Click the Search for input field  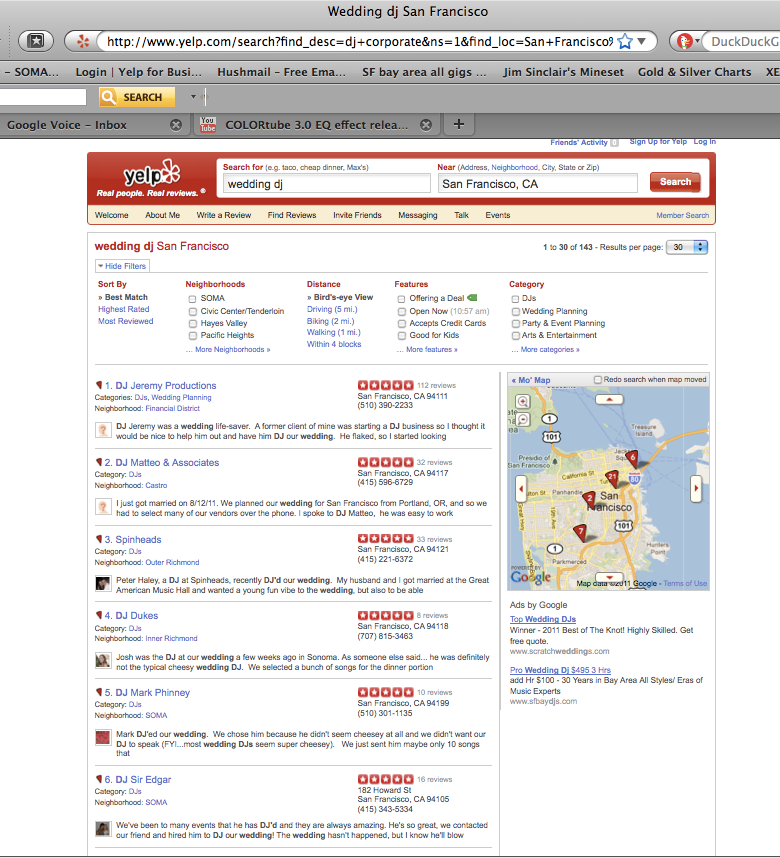pyautogui.click(x=327, y=184)
